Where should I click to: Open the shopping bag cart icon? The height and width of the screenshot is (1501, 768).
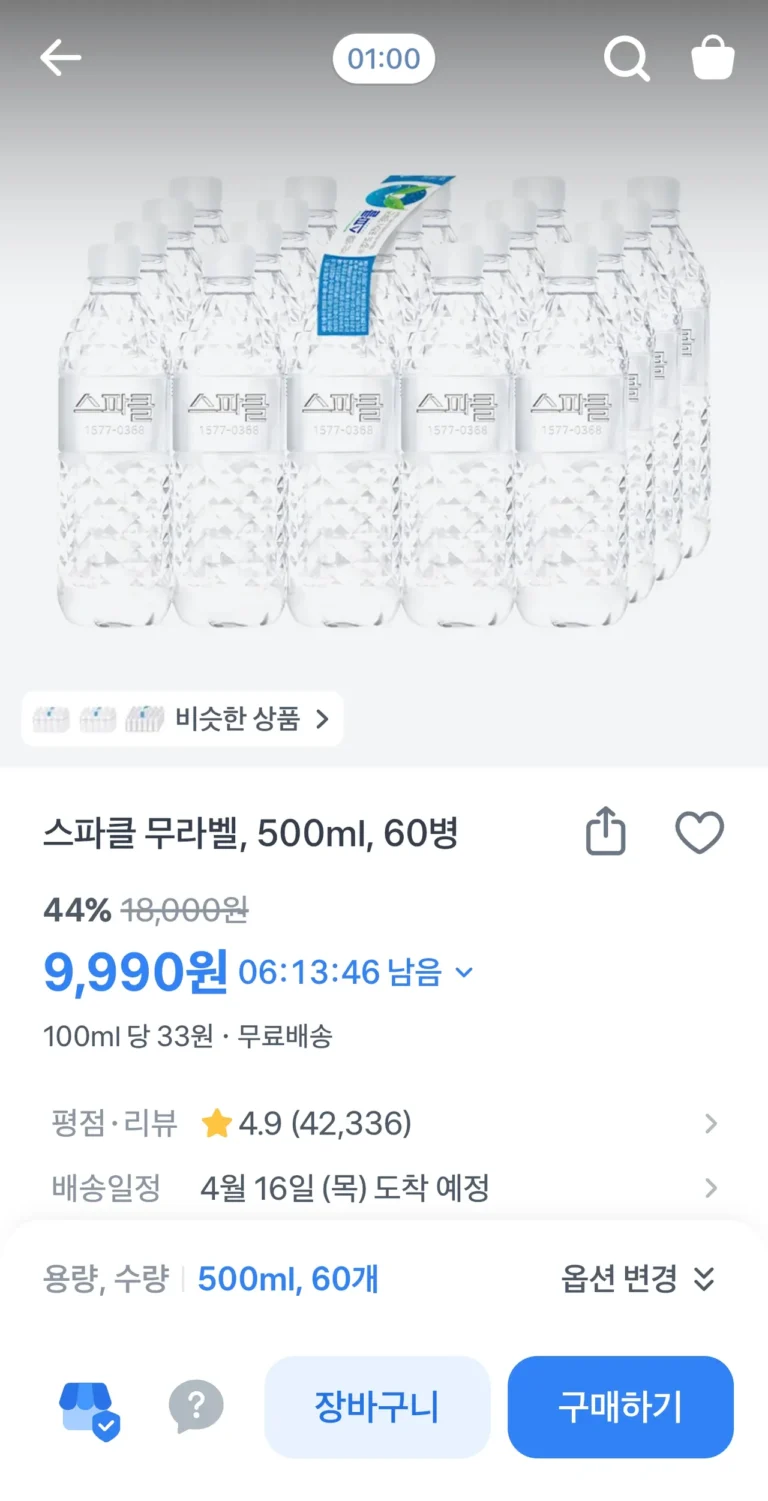(713, 59)
